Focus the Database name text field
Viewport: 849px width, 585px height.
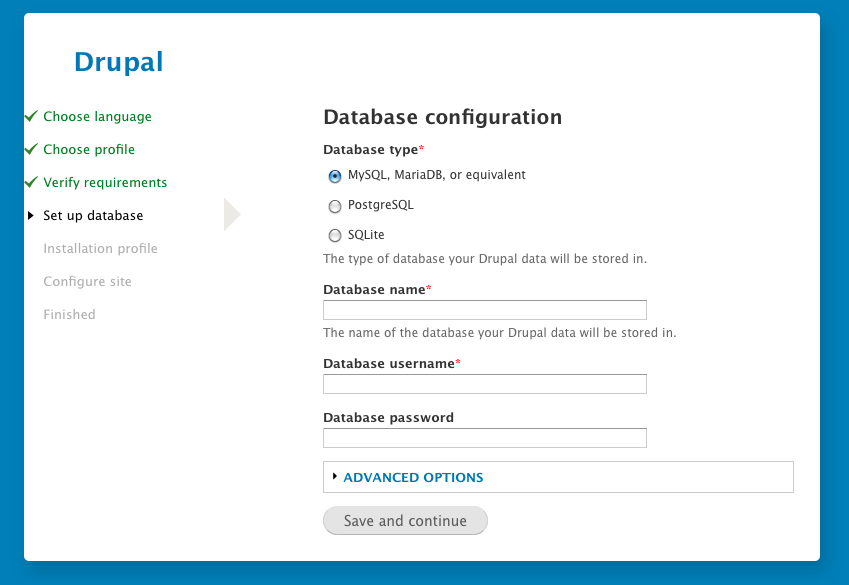485,310
